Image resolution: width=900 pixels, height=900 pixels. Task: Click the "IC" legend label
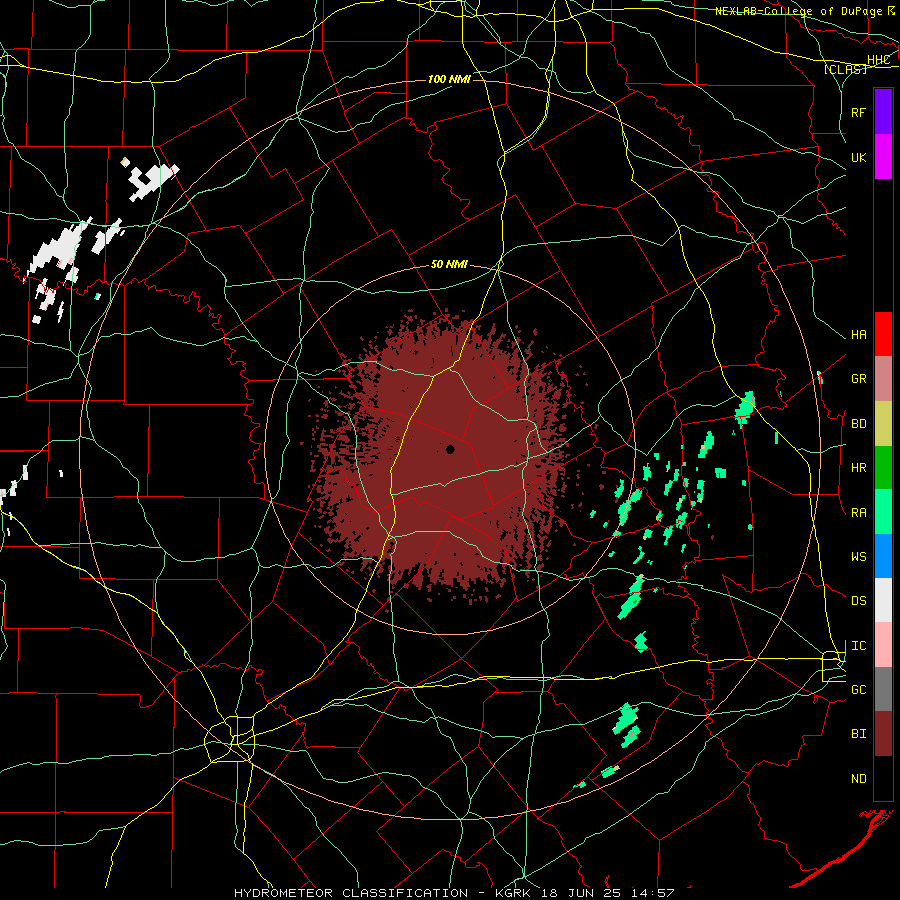(x=859, y=646)
